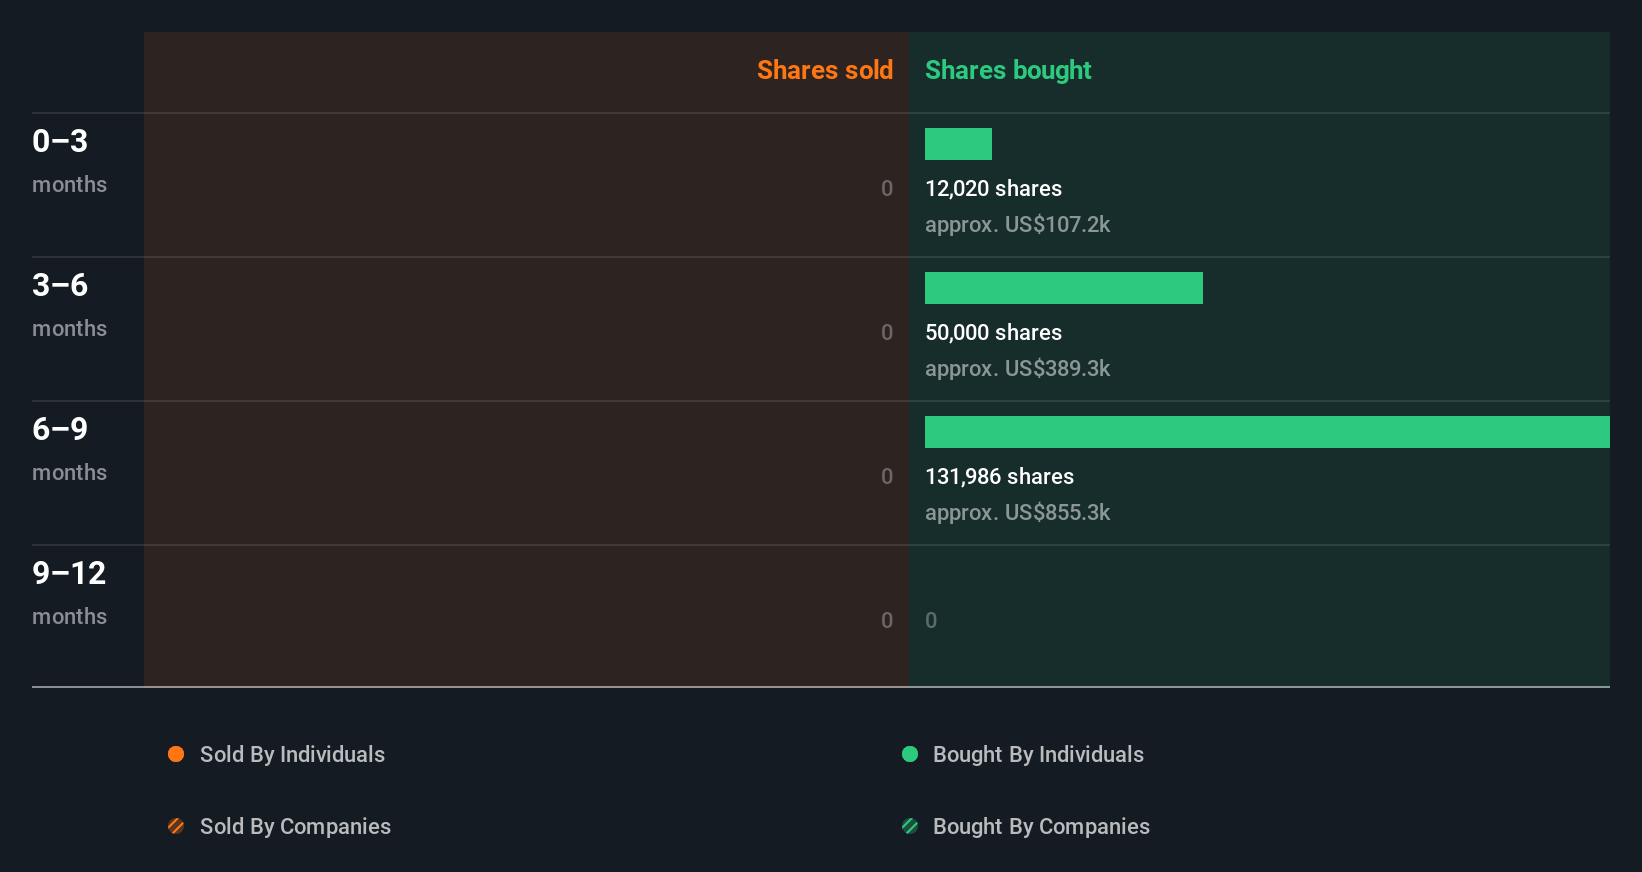The height and width of the screenshot is (872, 1642).
Task: Click the bought zero in 9–12 months row
Action: coord(931,620)
